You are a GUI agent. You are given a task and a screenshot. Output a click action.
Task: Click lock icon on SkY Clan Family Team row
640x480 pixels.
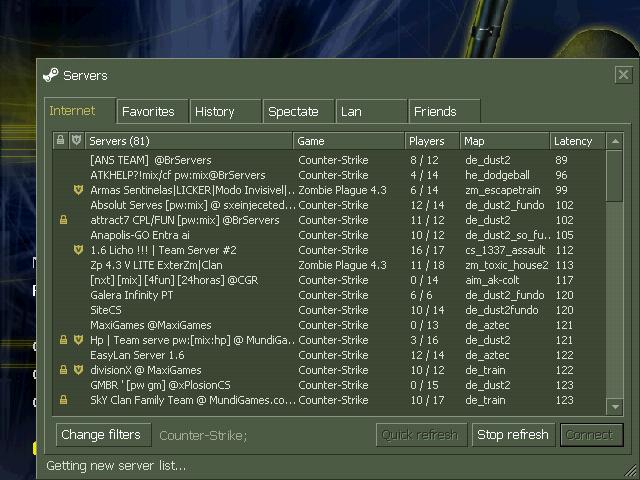(63, 400)
